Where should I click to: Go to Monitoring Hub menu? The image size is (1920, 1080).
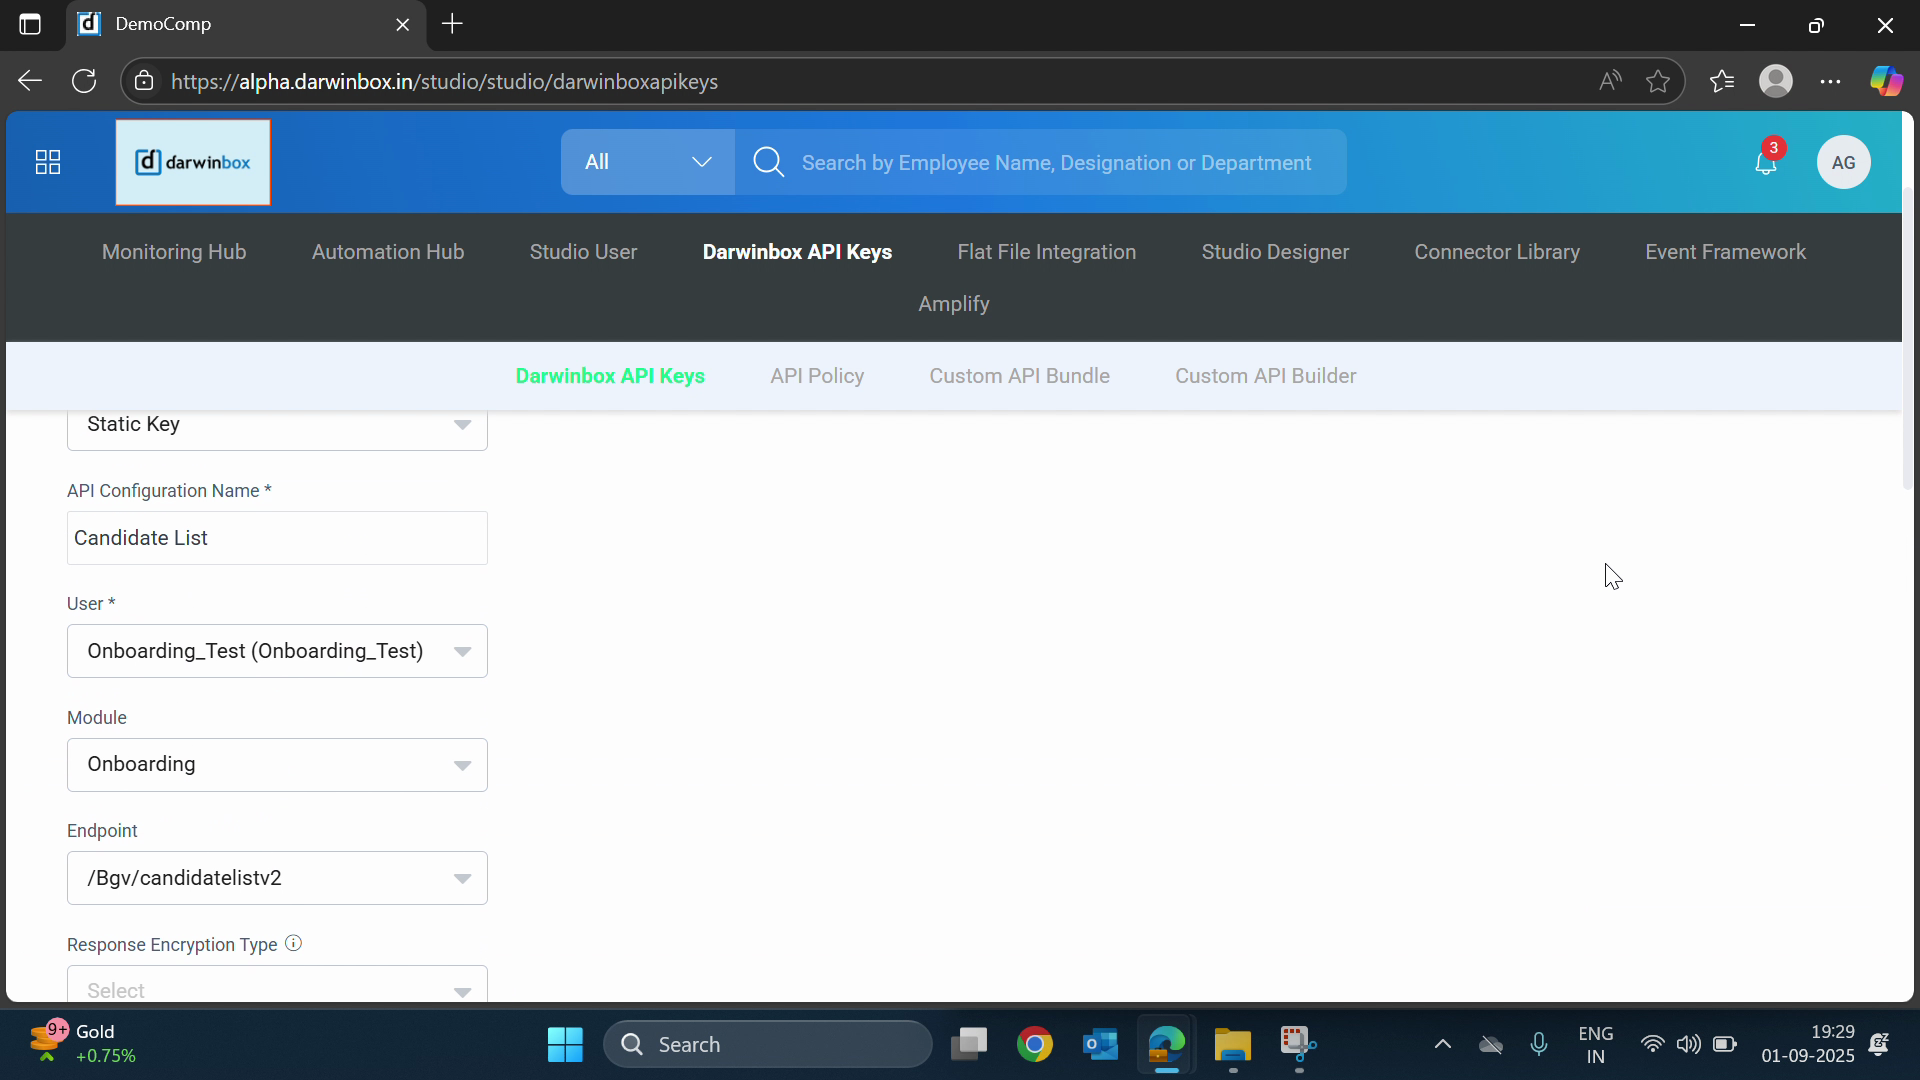click(174, 252)
